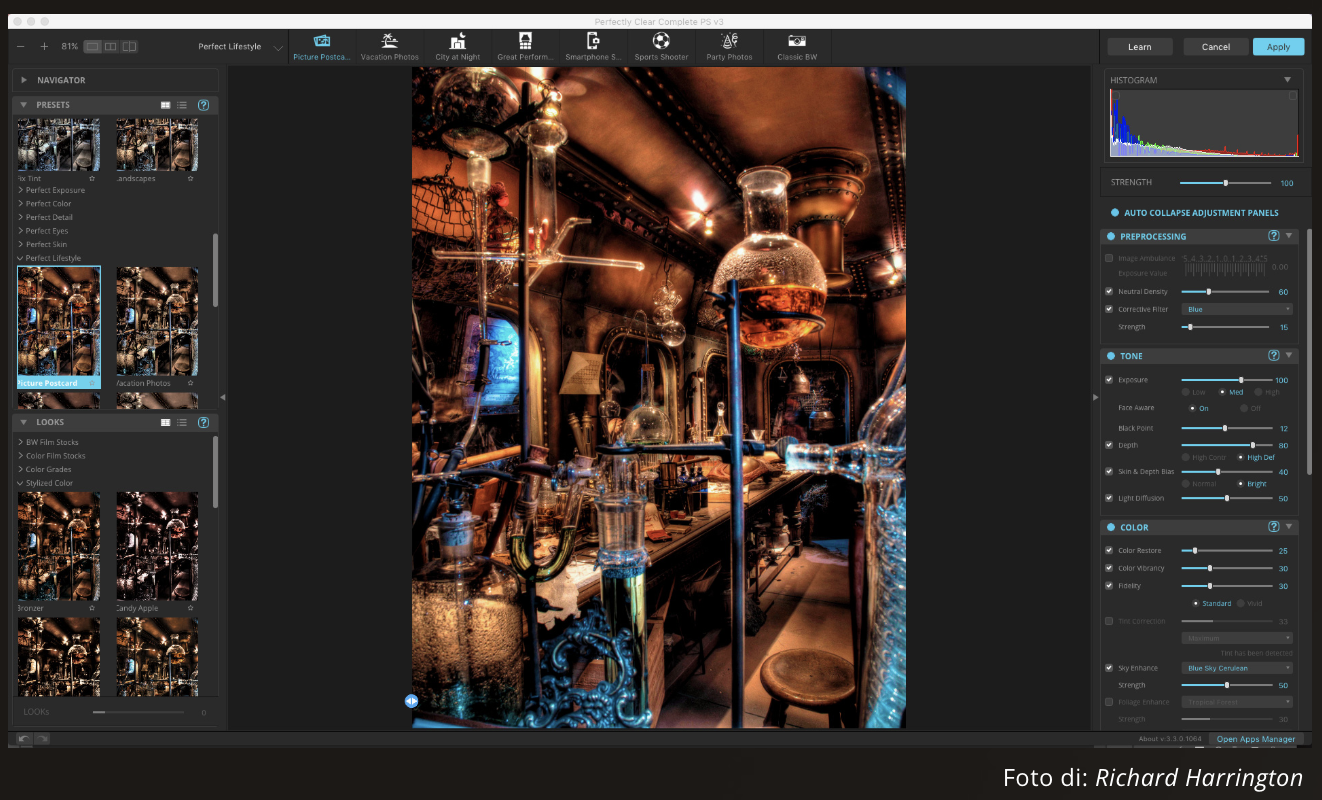
Task: Choose the Vacation Photos preset icon
Action: click(390, 40)
